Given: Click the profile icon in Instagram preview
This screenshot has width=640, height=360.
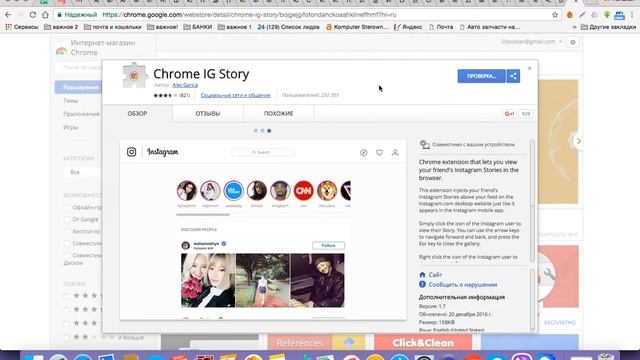Looking at the screenshot, I should click(395, 153).
